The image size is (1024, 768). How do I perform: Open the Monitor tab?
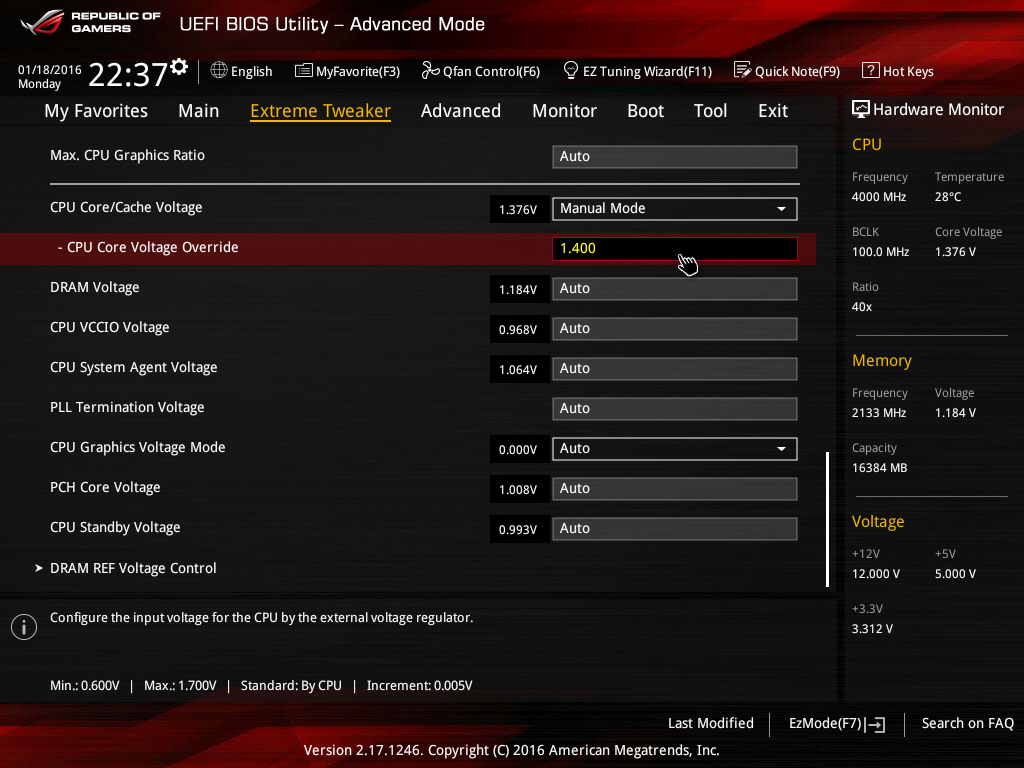tap(564, 111)
